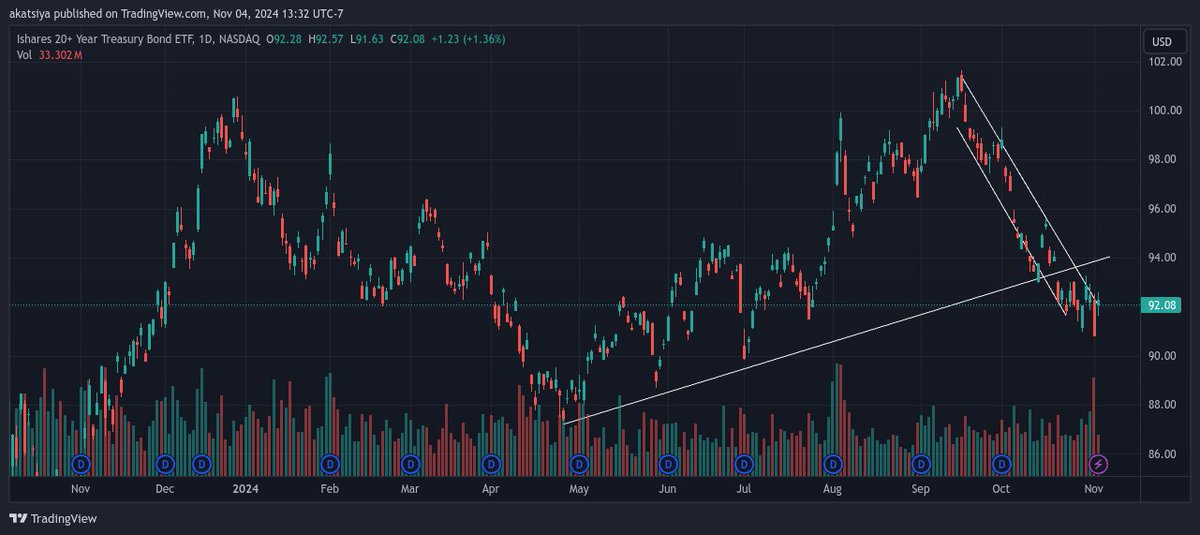
Task: Click the current price label 92.08 on axis
Action: [x=1162, y=305]
